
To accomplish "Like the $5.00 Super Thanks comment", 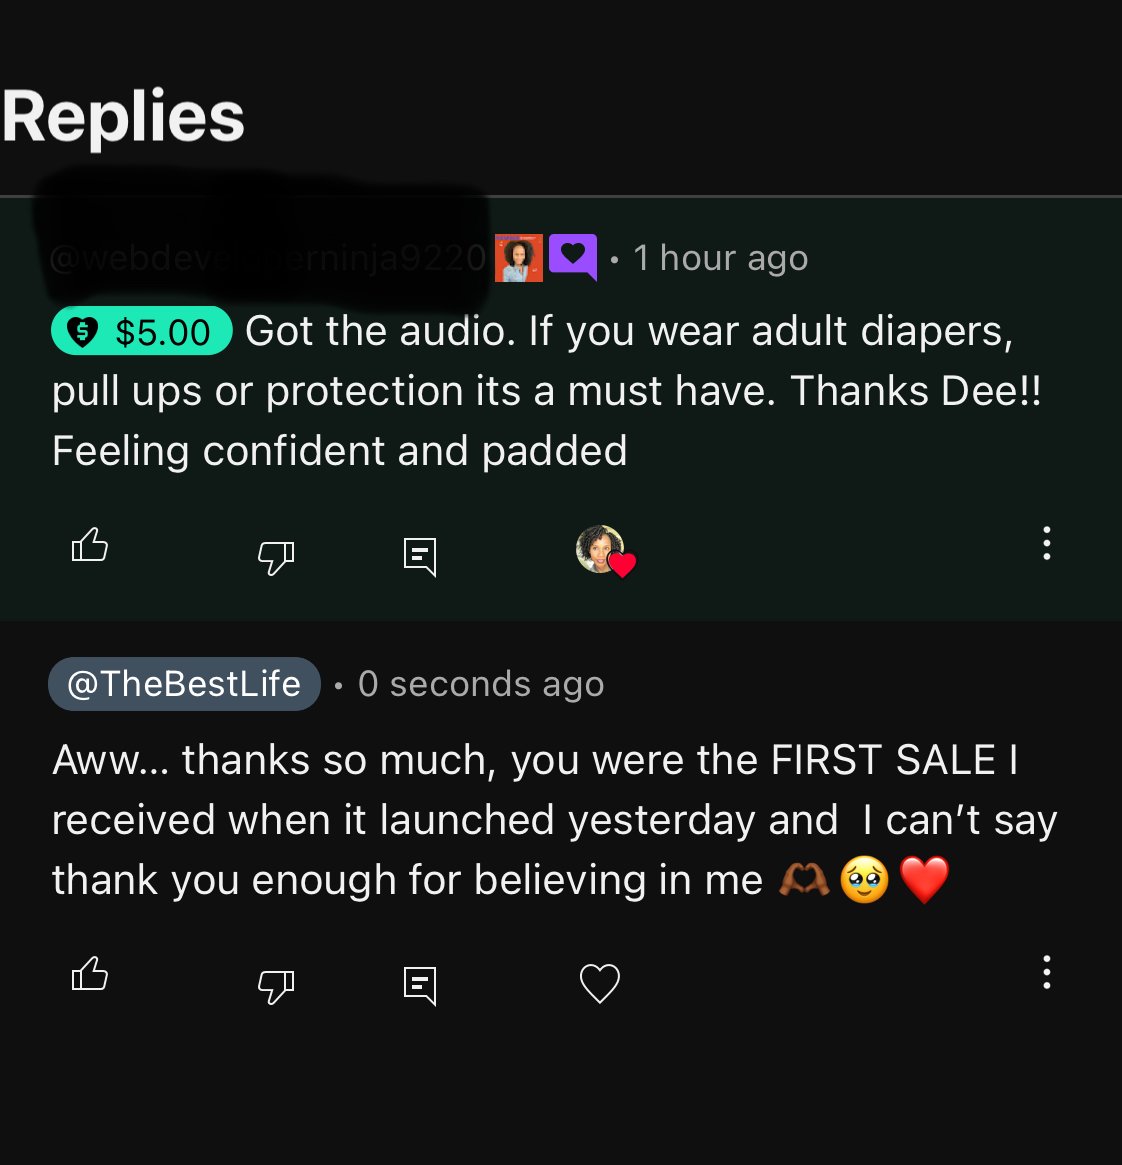I will coord(90,545).
